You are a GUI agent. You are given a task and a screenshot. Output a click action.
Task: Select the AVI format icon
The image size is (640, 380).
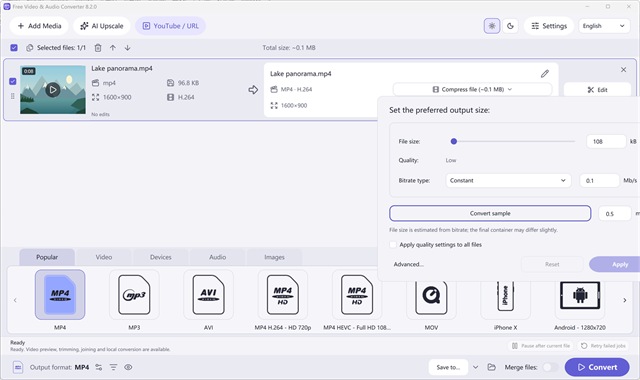209,295
